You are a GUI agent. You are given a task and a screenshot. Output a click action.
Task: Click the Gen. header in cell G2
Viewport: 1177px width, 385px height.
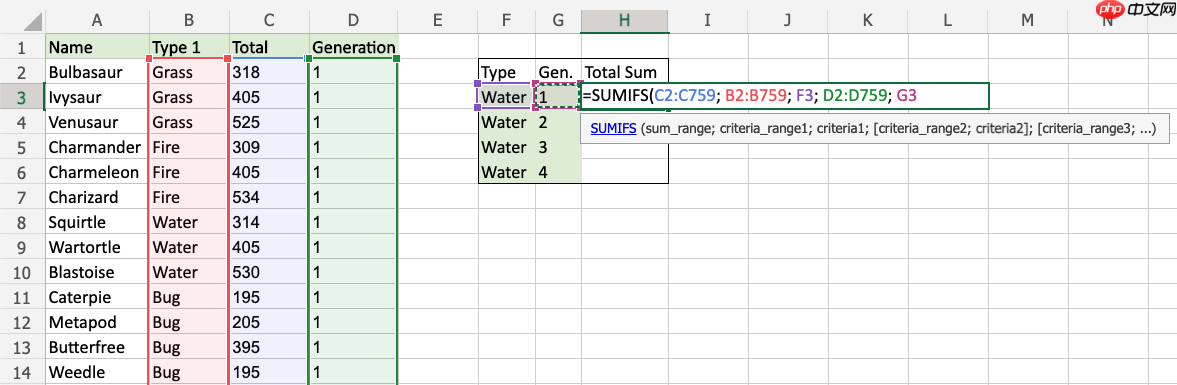pos(558,72)
